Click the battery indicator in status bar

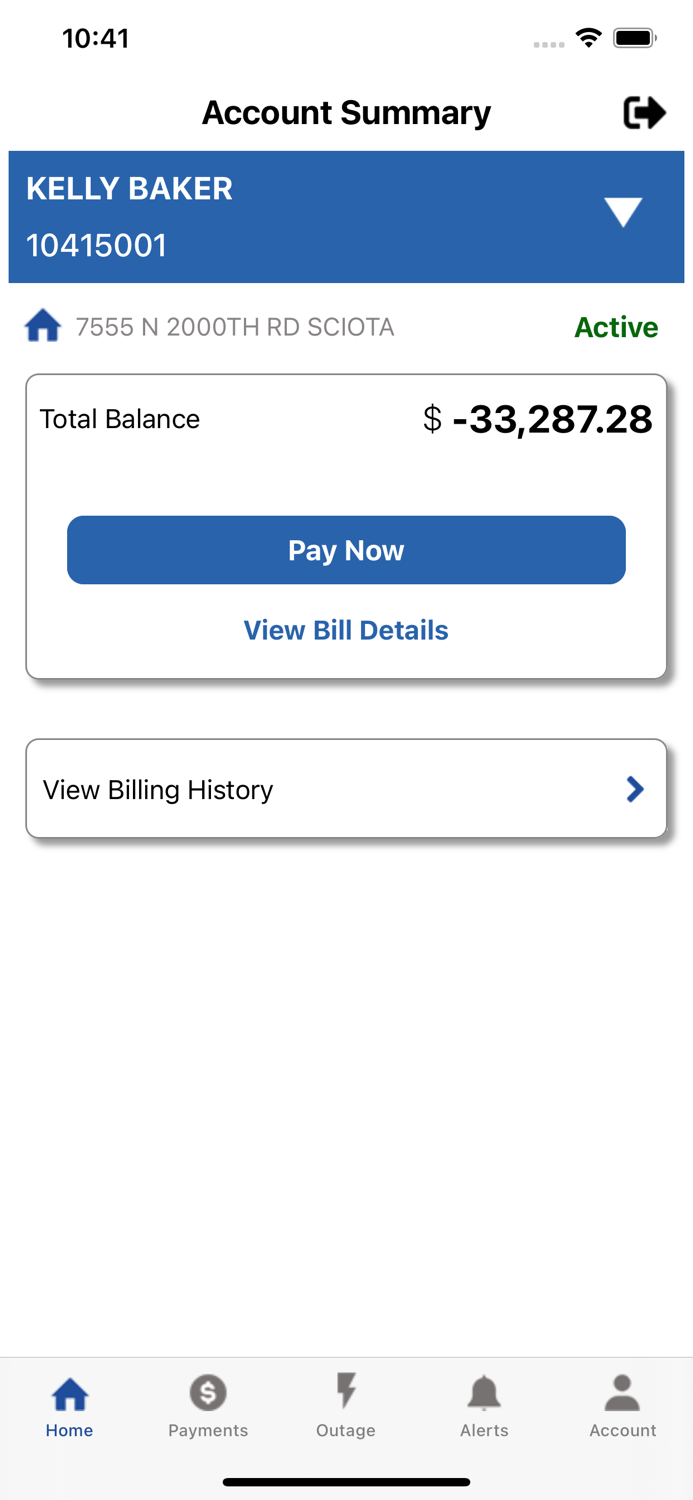(x=634, y=39)
